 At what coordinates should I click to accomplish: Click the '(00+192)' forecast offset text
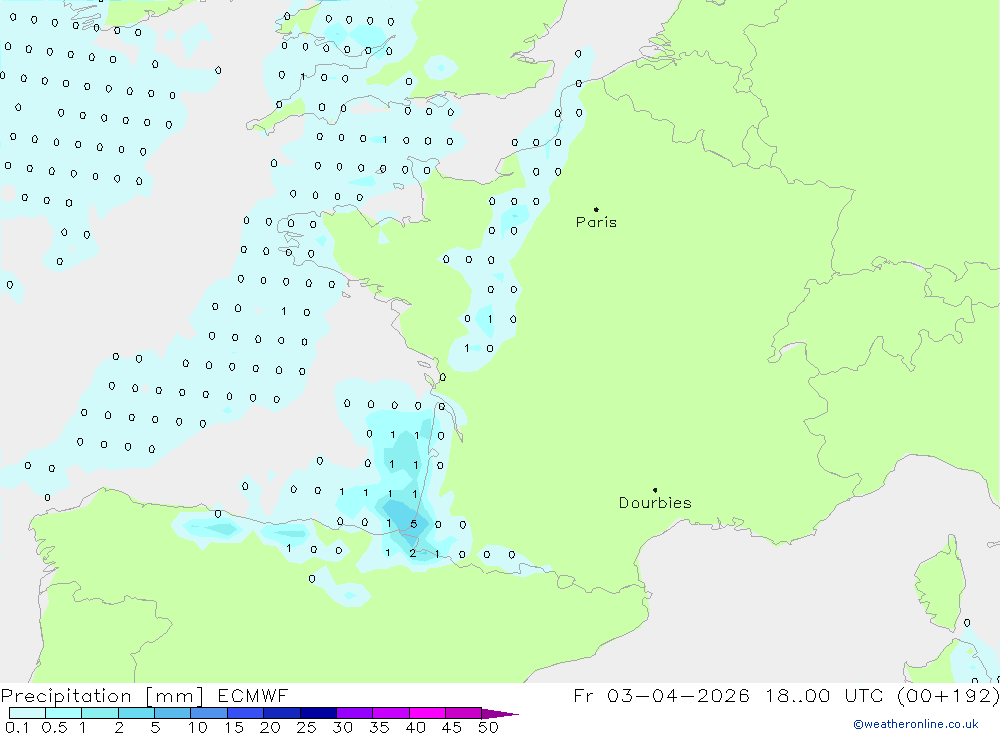[948, 696]
